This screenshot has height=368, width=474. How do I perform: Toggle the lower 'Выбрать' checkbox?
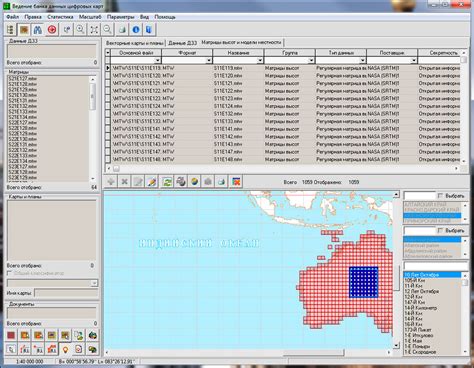440,230
